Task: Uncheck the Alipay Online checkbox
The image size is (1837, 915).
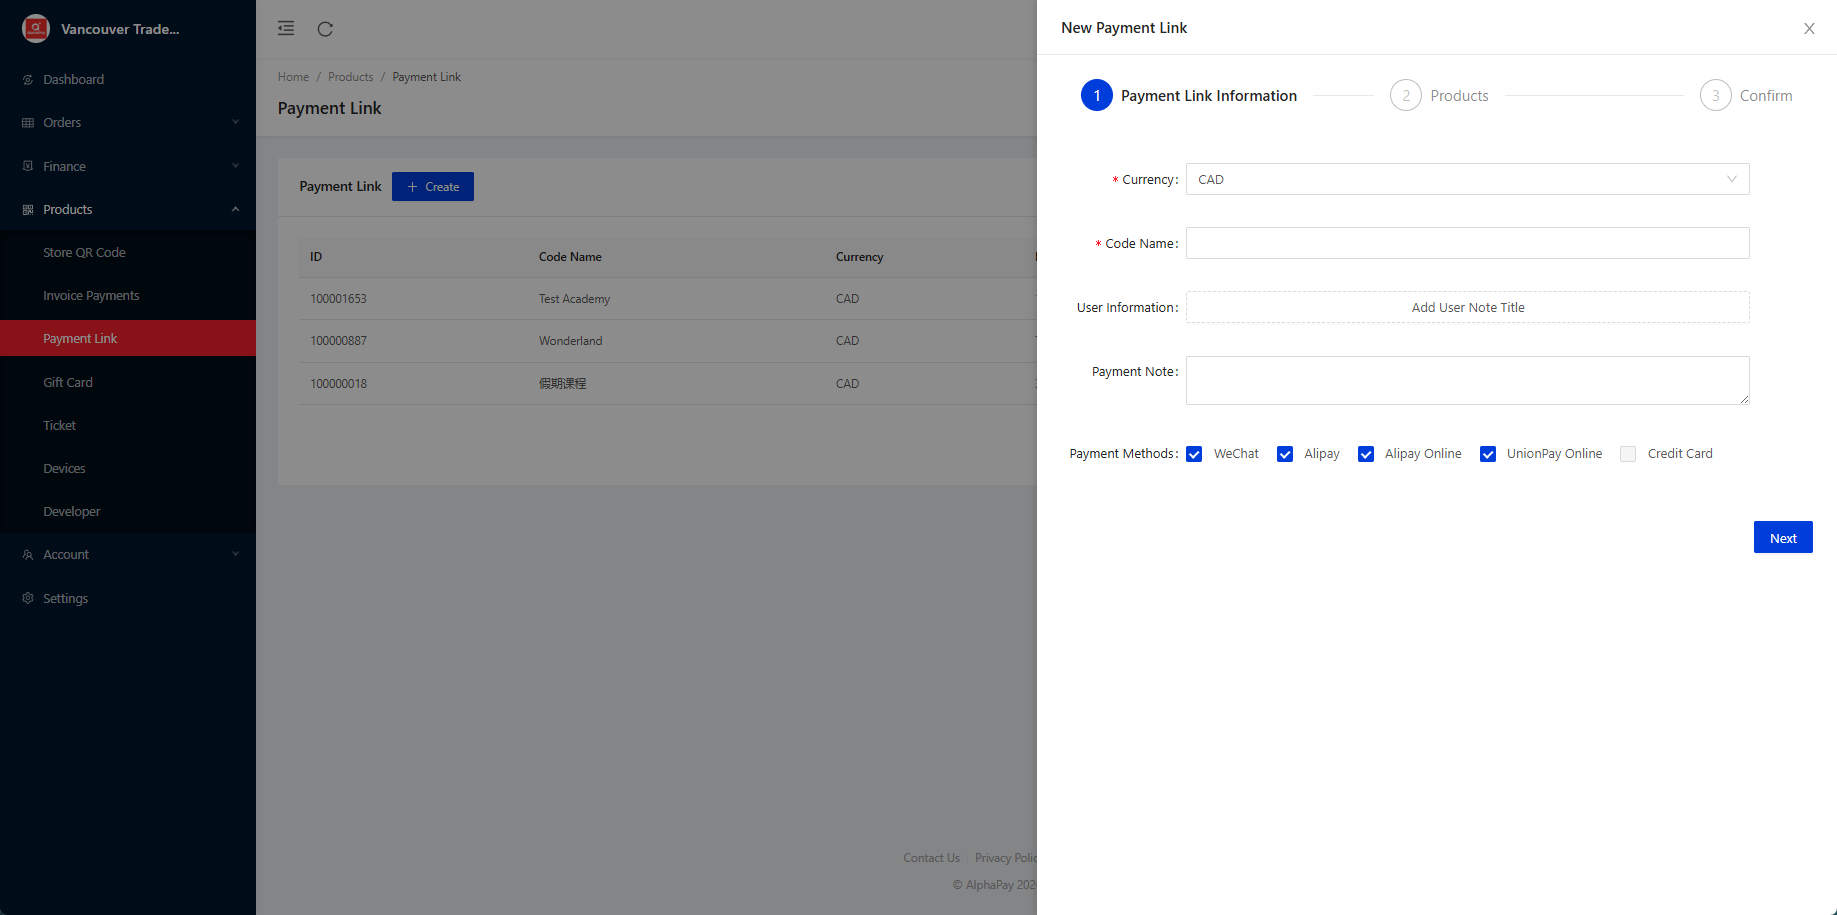Action: pyautogui.click(x=1366, y=454)
